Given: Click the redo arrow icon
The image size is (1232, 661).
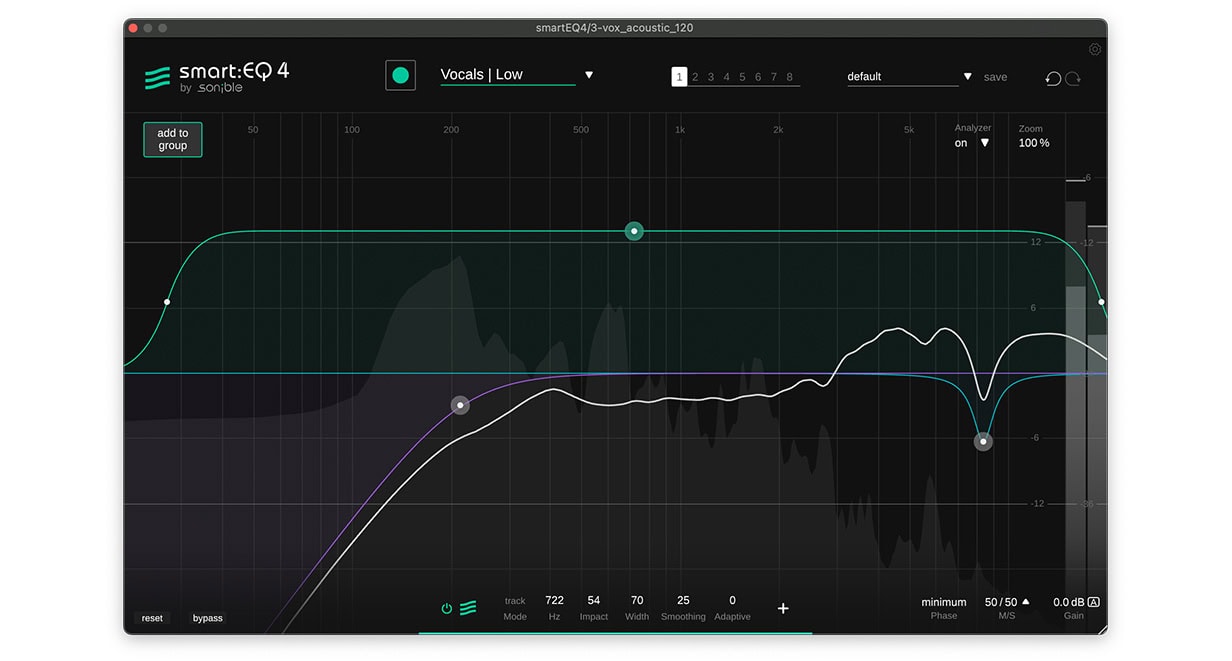Looking at the screenshot, I should [1073, 78].
